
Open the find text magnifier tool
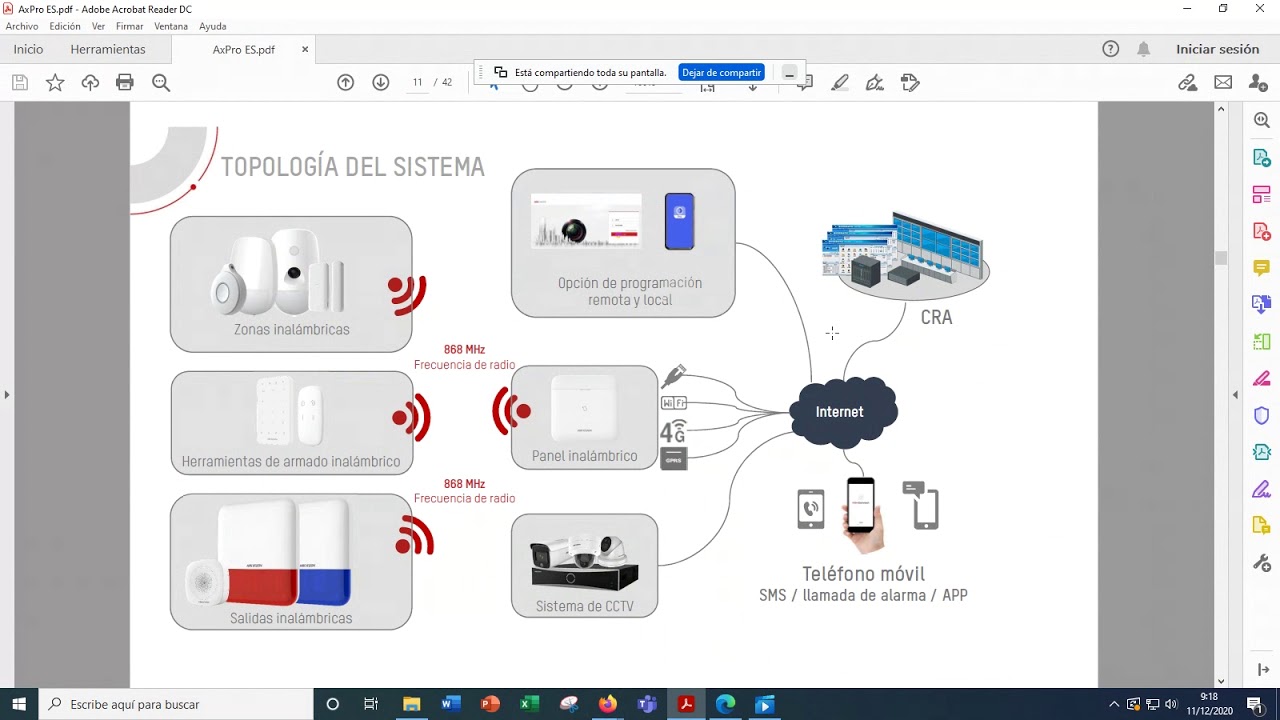tap(161, 83)
